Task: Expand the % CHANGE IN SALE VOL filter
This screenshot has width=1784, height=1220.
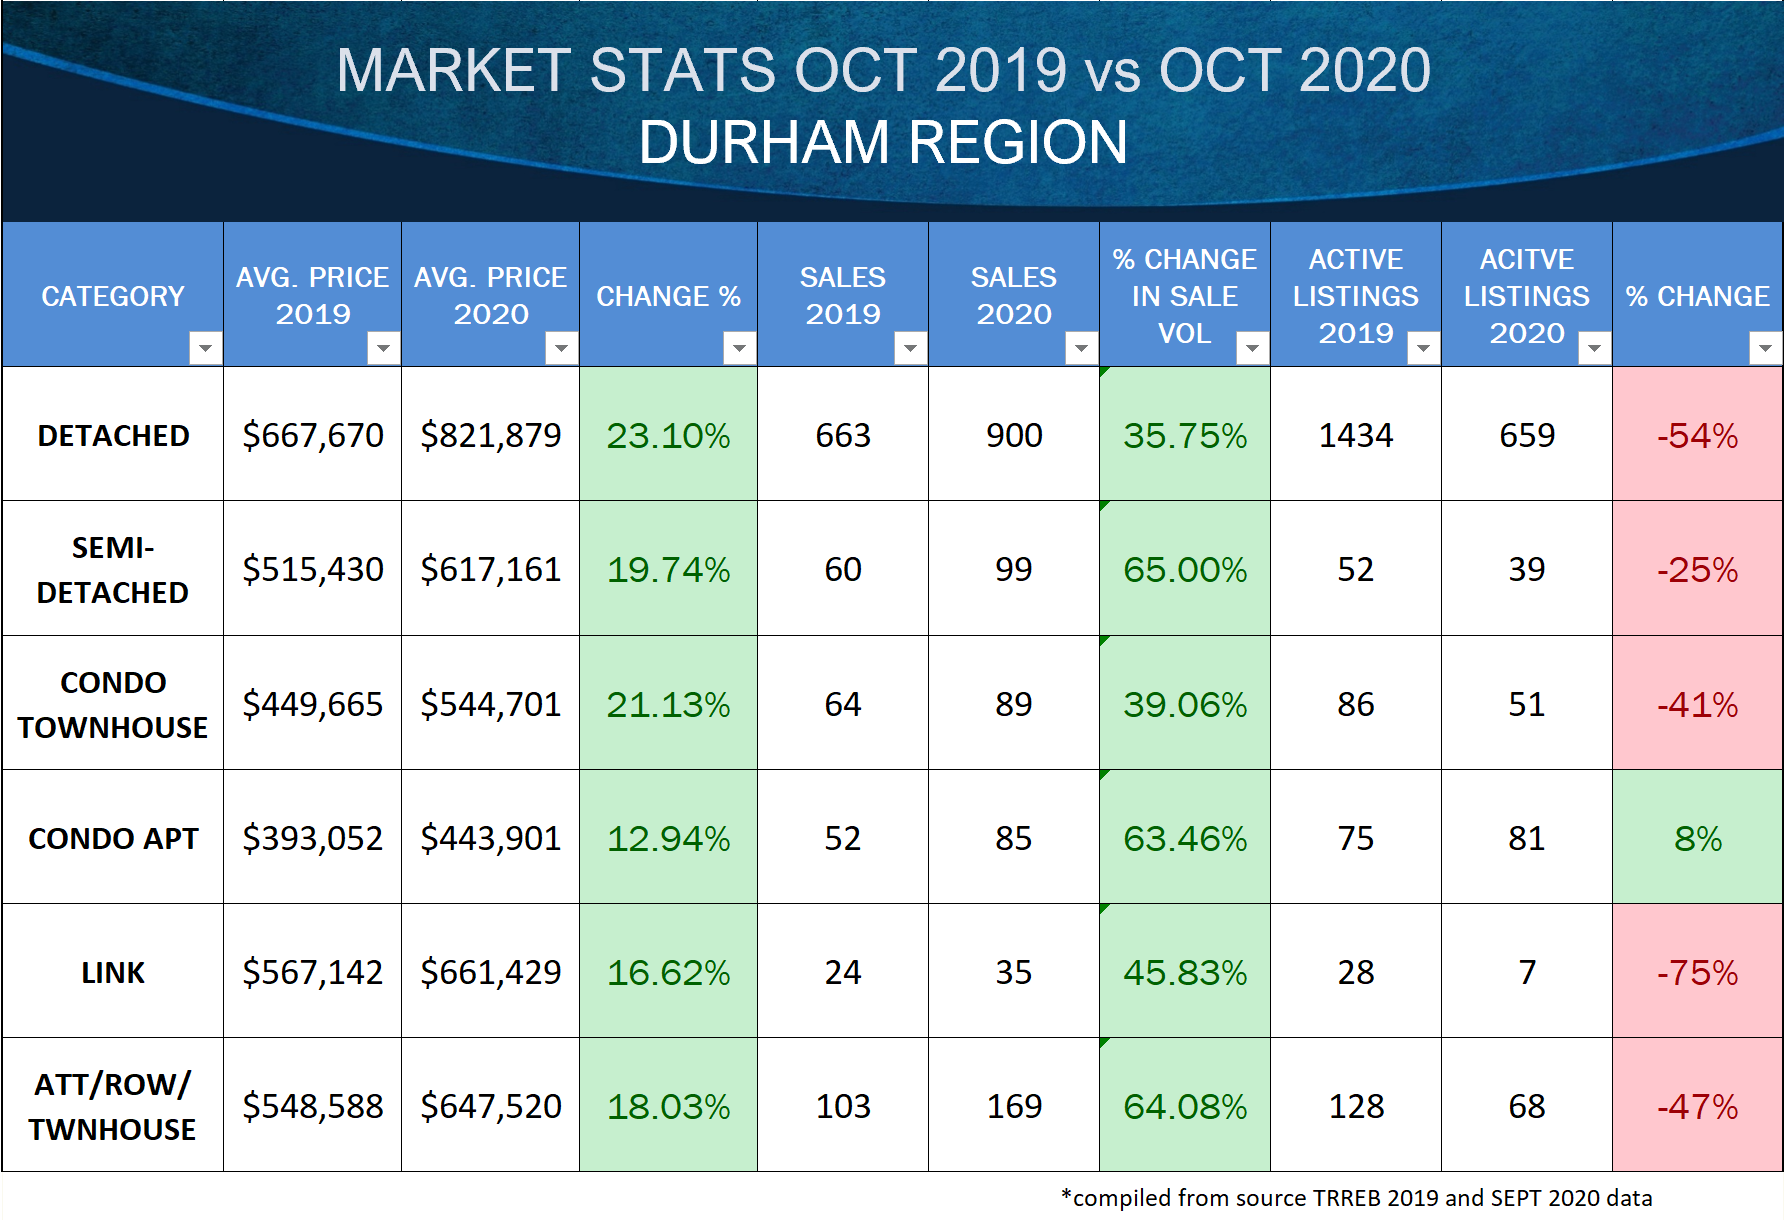Action: click(1252, 348)
